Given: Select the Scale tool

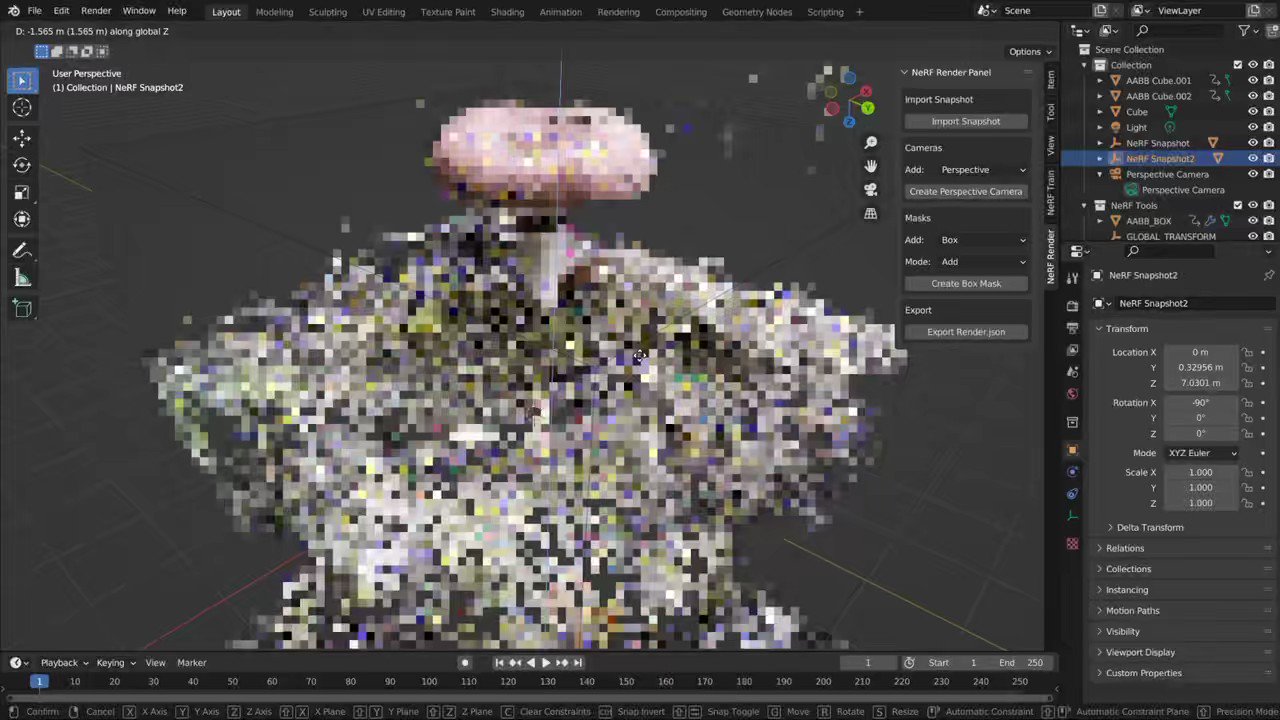Looking at the screenshot, I should tap(22, 192).
